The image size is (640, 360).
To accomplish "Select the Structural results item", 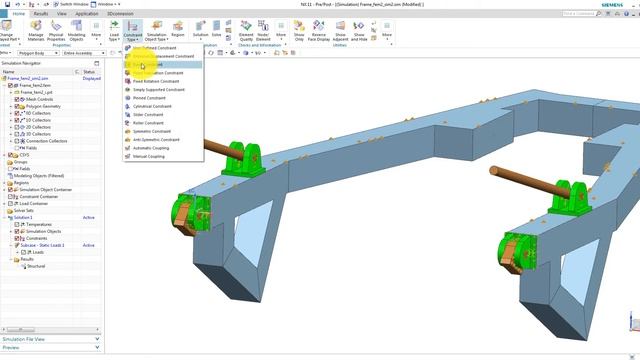I will 36,266.
